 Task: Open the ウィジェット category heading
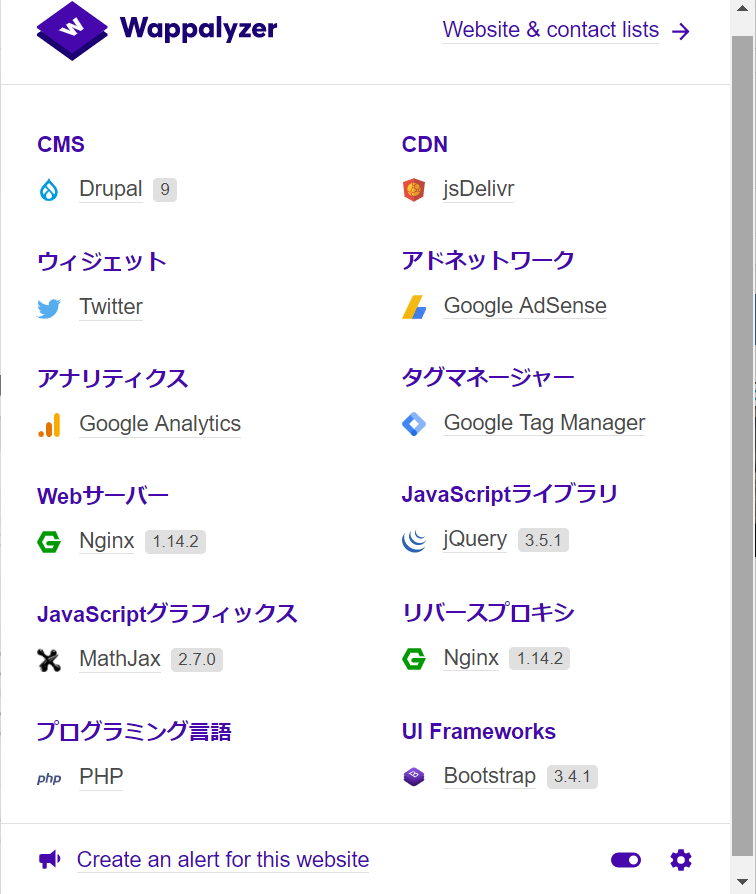point(102,262)
